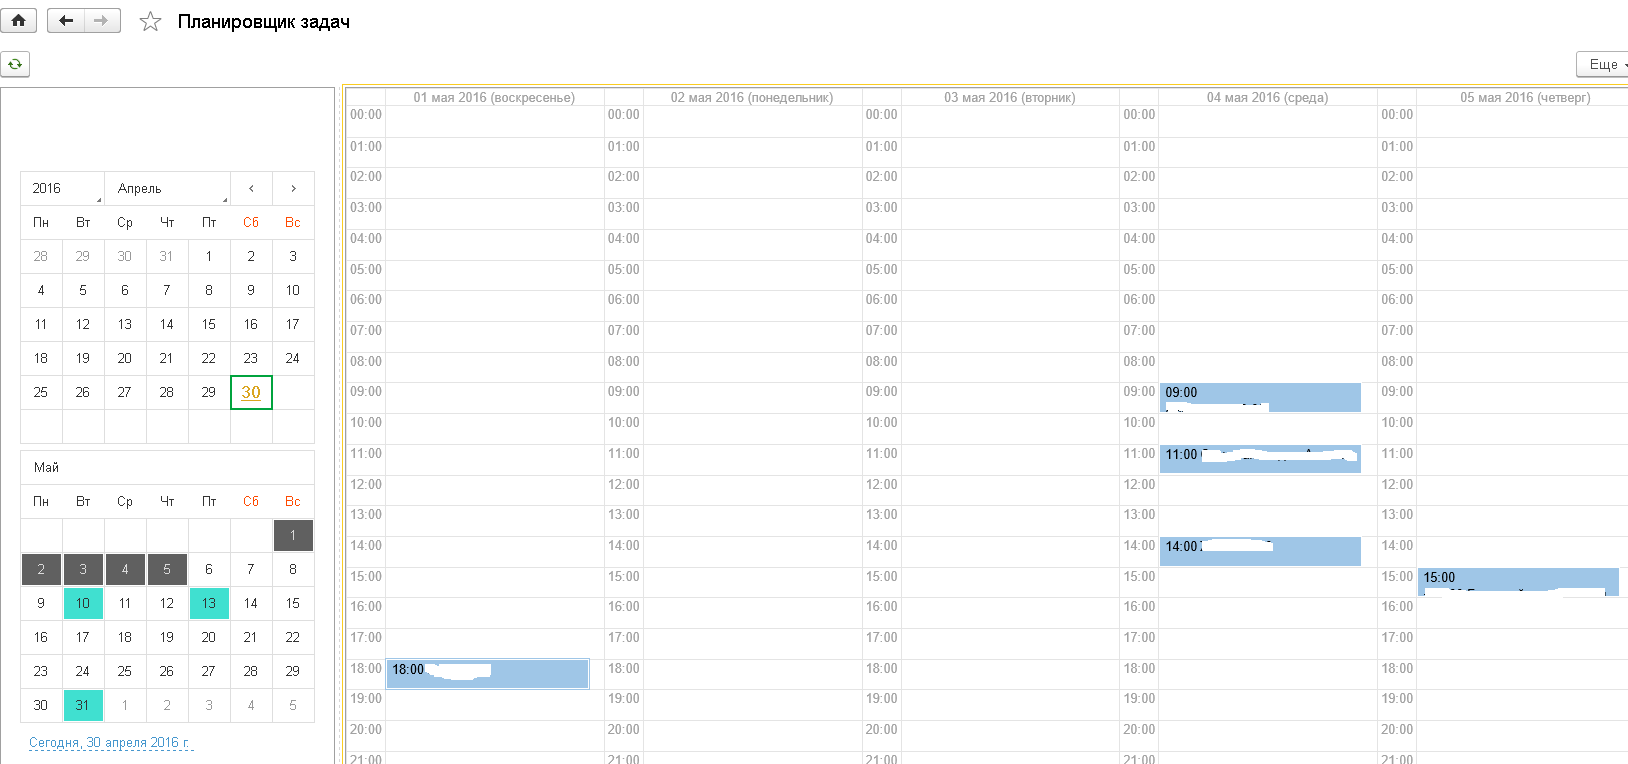Select May 9 in the calendar
The height and width of the screenshot is (764, 1628).
click(x=41, y=603)
